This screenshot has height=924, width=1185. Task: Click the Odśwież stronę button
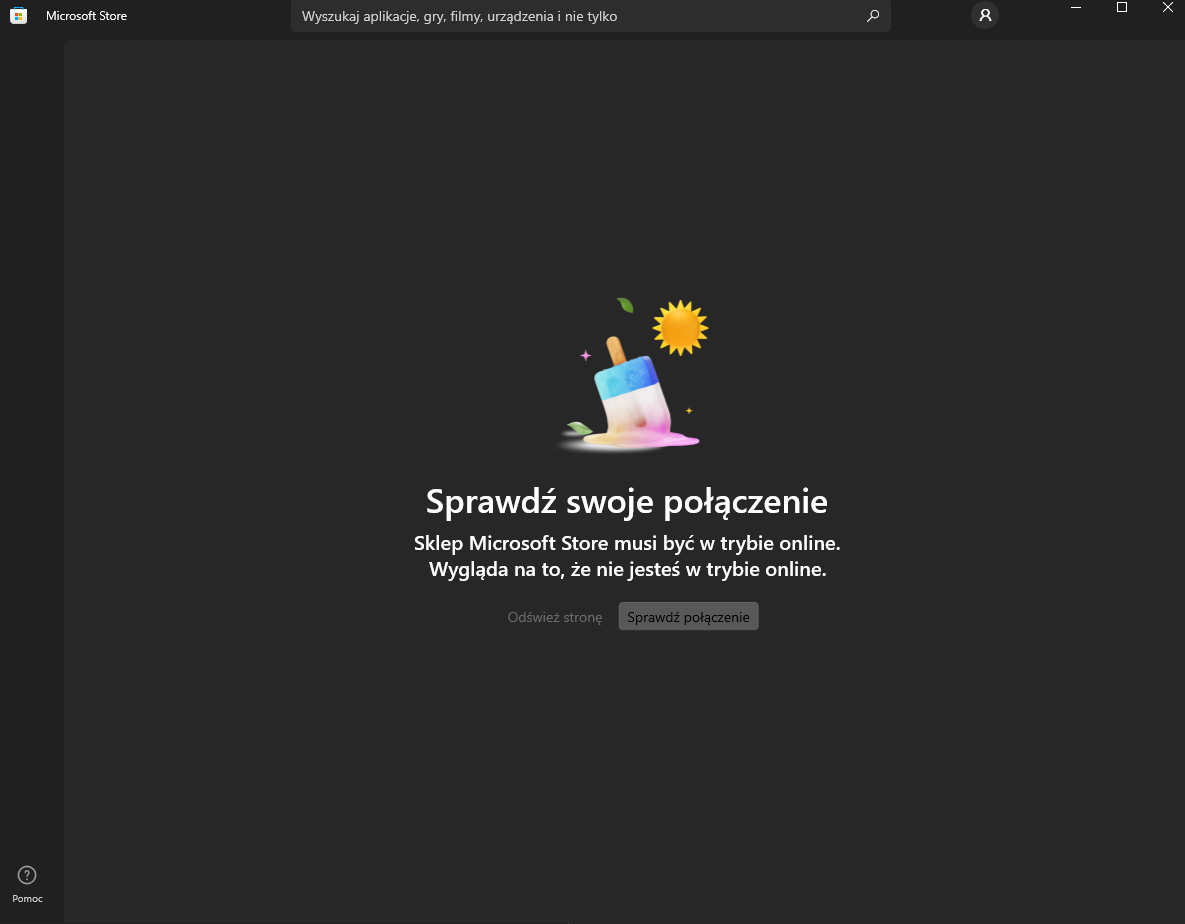point(555,617)
